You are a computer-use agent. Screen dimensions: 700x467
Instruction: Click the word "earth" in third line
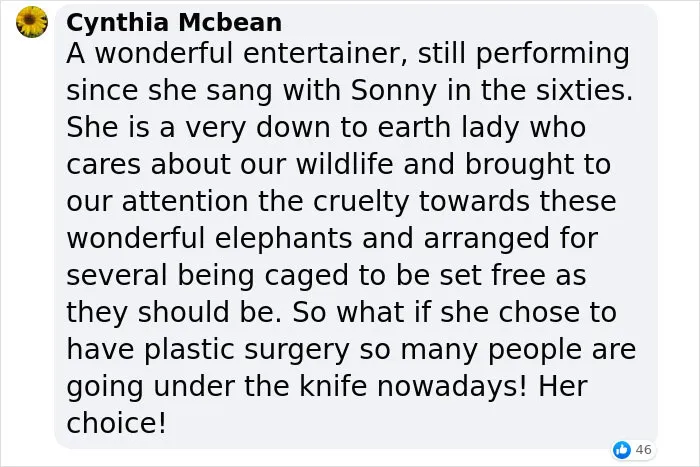point(414,127)
